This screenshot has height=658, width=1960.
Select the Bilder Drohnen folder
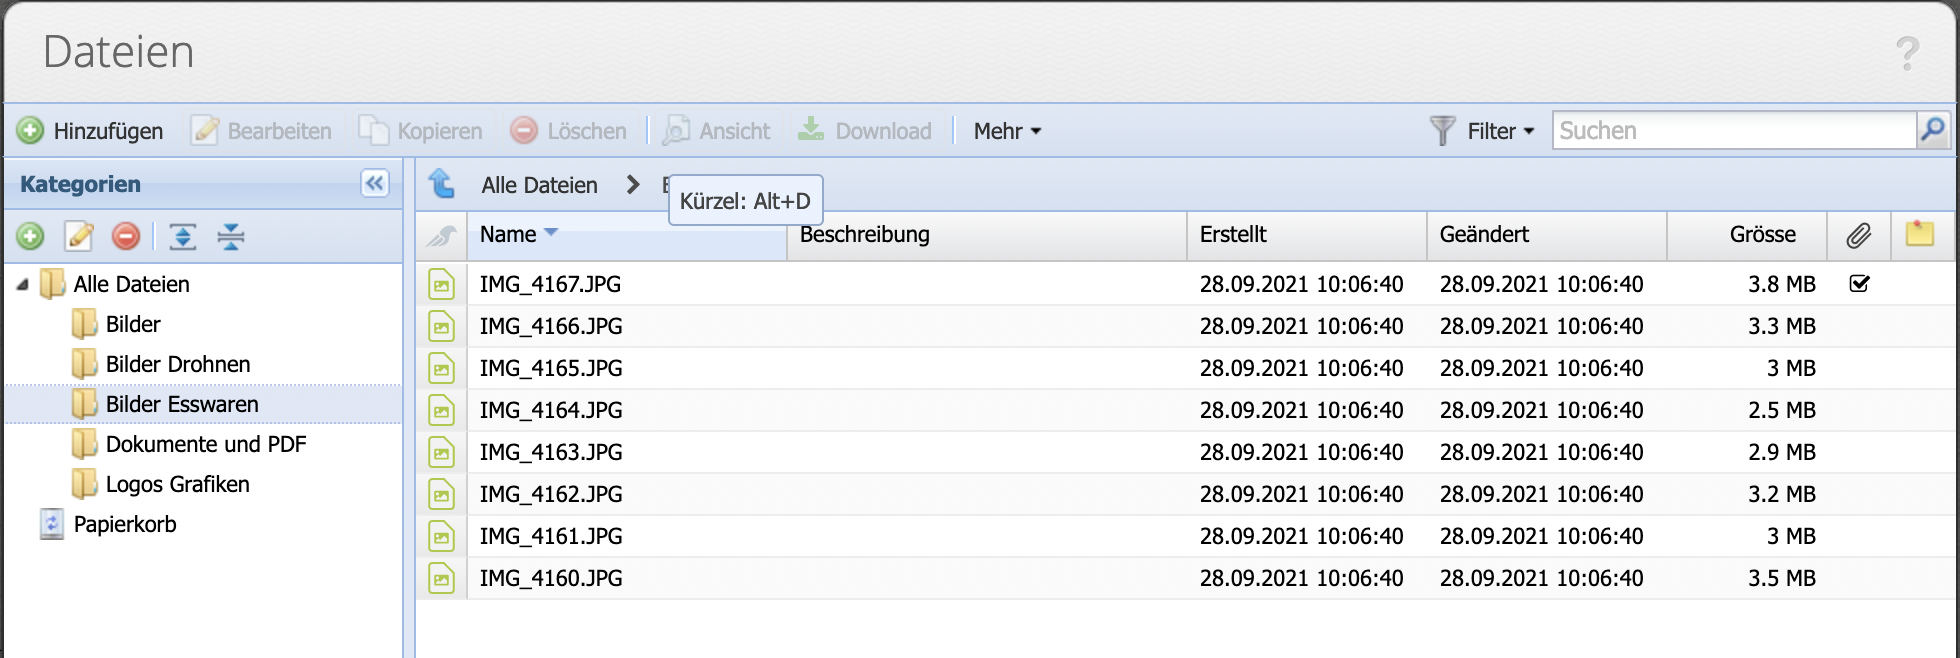pos(178,365)
